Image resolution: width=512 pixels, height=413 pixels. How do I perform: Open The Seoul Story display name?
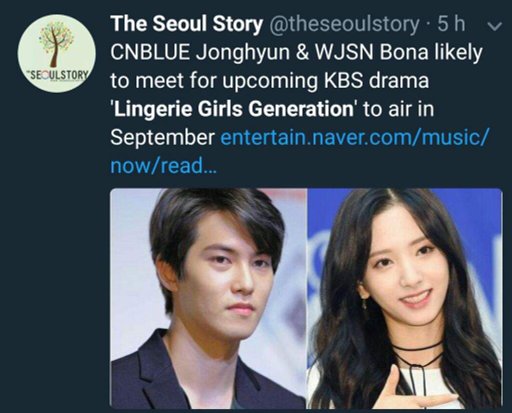[x=187, y=24]
